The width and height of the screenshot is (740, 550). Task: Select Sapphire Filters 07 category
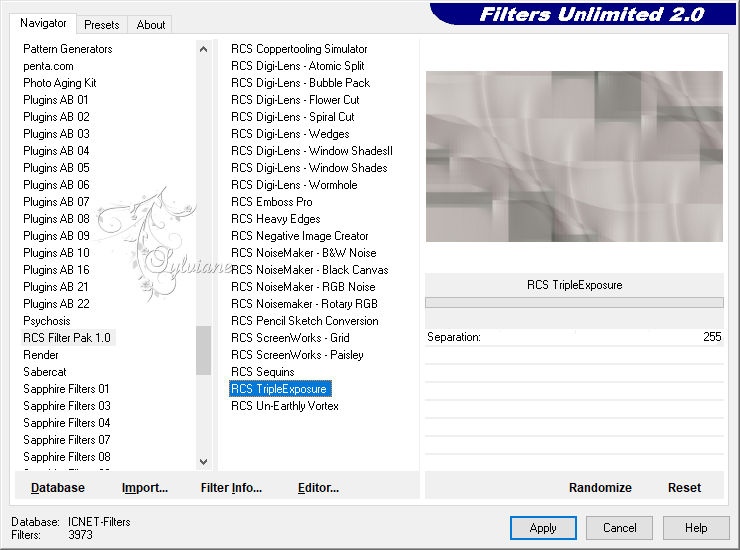(x=67, y=440)
